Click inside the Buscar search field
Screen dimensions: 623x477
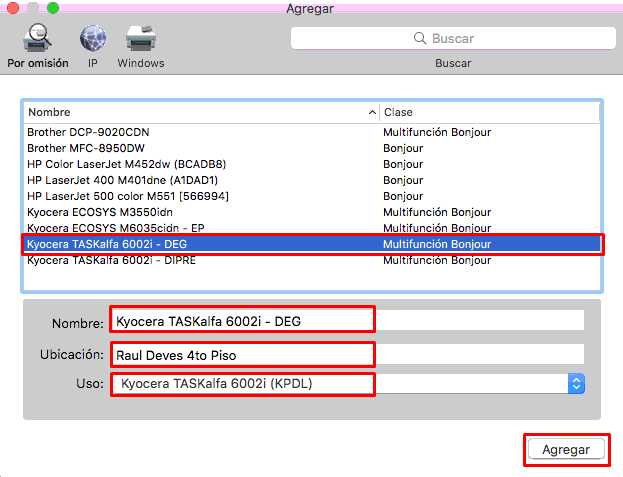click(453, 38)
